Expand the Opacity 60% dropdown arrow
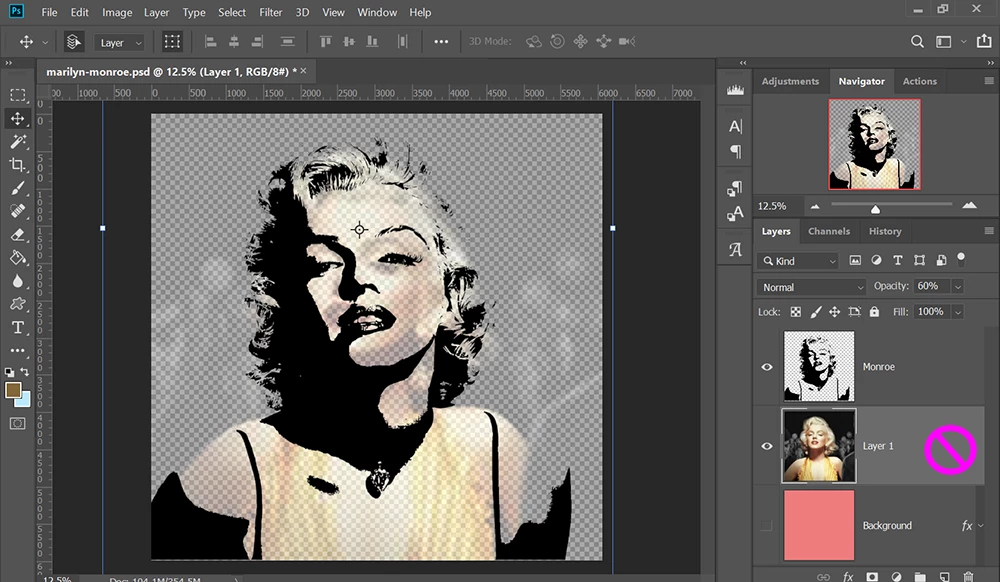This screenshot has height=582, width=1000. point(957,287)
